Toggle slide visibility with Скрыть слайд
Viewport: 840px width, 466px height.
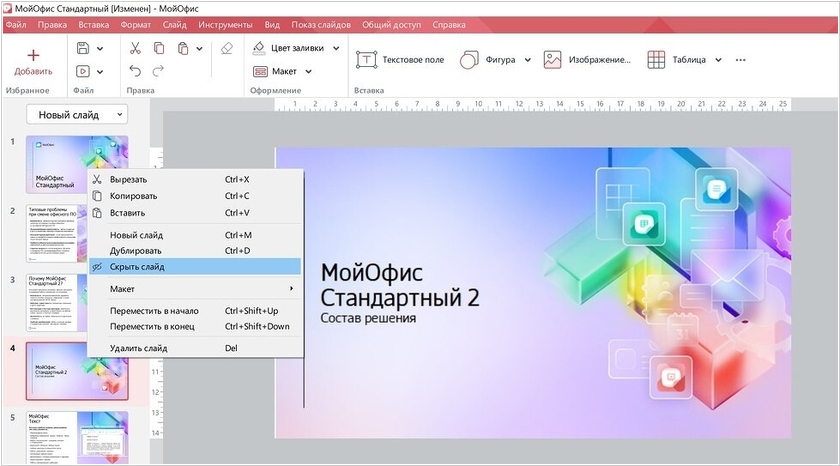point(137,267)
